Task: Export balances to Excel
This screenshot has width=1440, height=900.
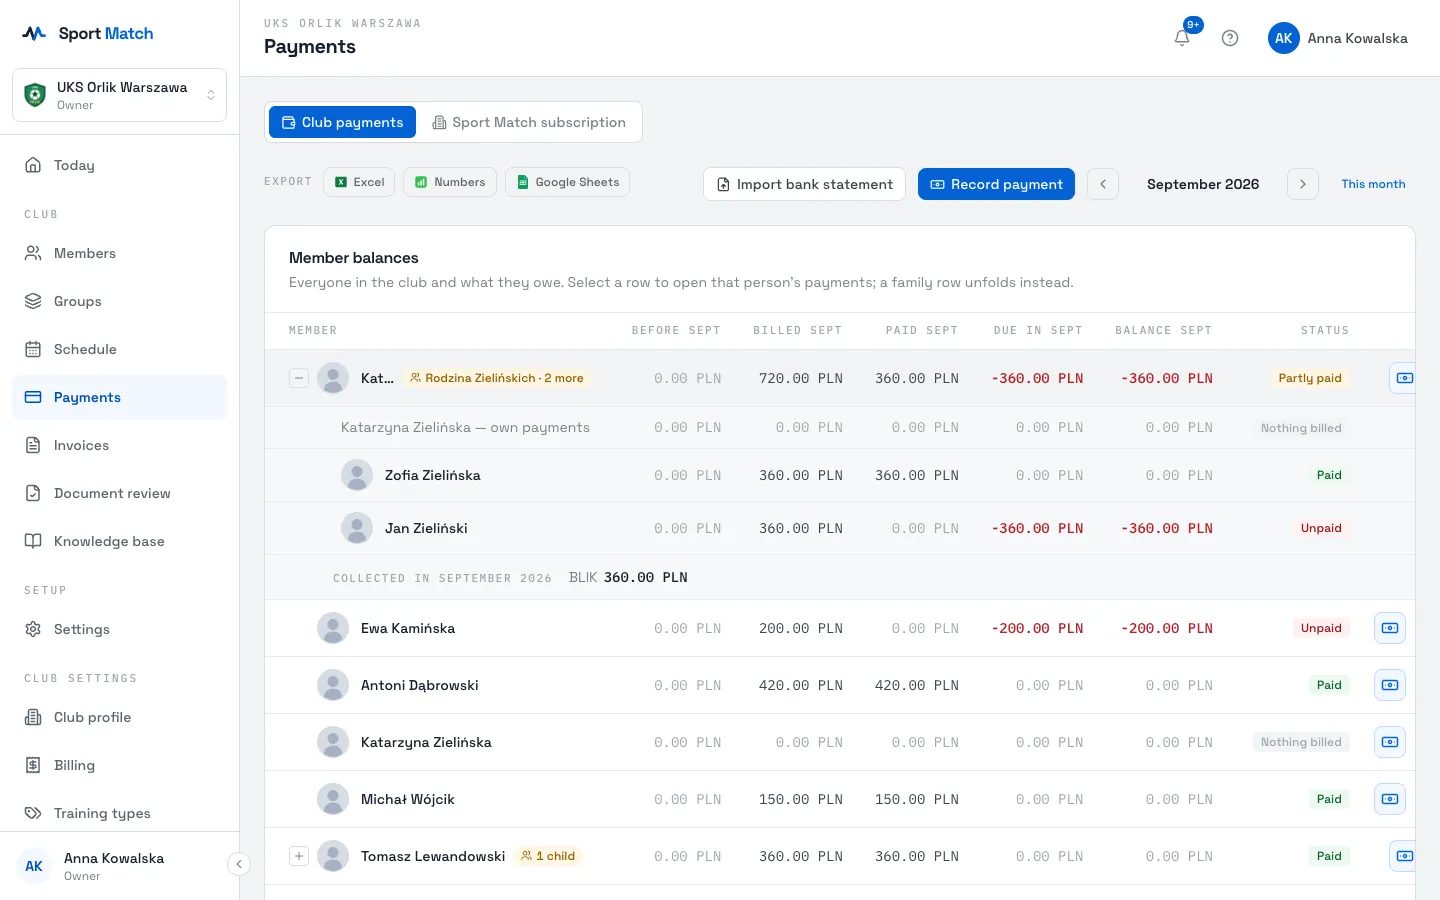Action: [359, 182]
